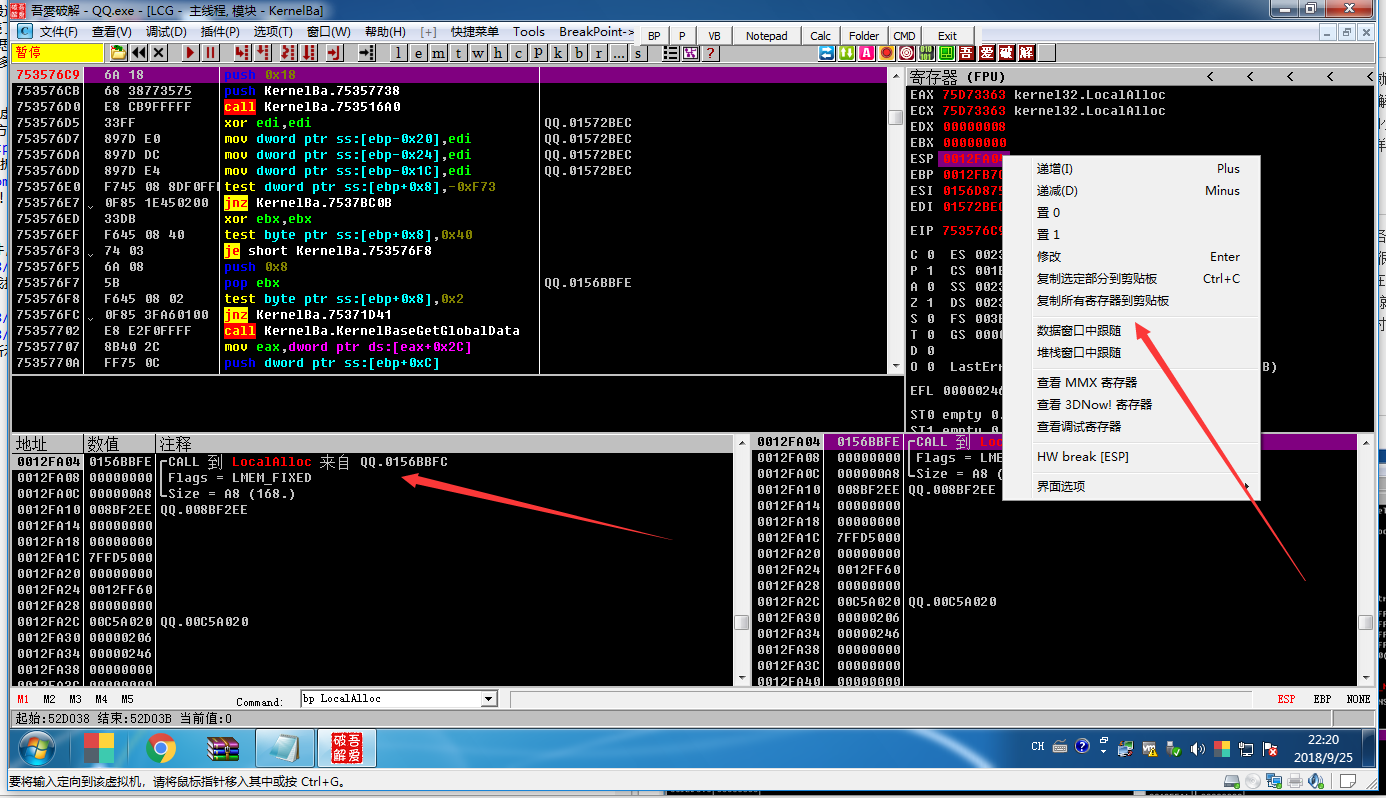Open Patches via the 'P' toolbar button
This screenshot has height=798, width=1386.
click(538, 53)
